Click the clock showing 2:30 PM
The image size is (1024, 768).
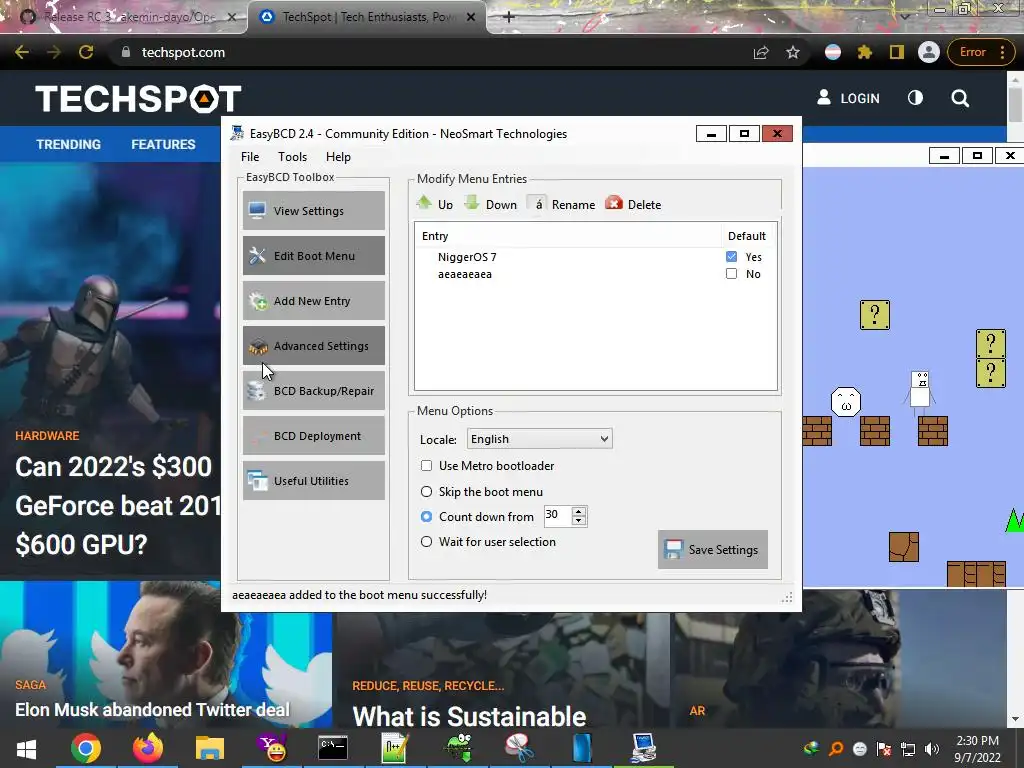tap(977, 741)
